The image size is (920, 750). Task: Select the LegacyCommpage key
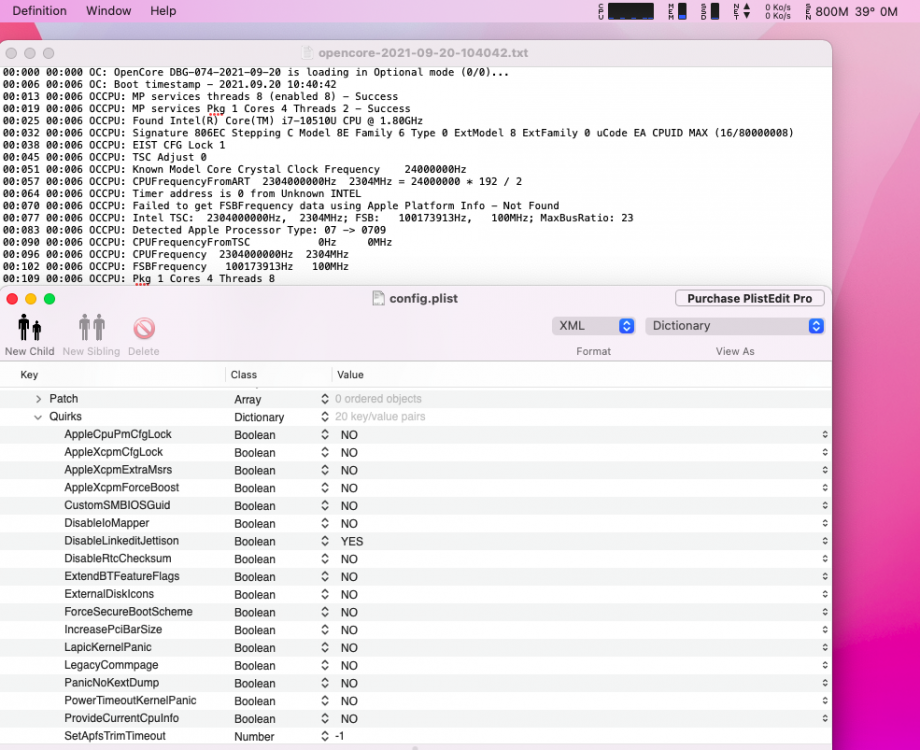click(x=111, y=665)
